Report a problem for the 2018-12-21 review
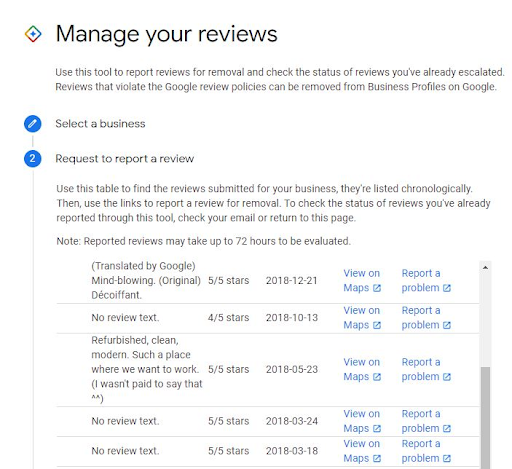Image resolution: width=512 pixels, height=469 pixels. point(426,280)
